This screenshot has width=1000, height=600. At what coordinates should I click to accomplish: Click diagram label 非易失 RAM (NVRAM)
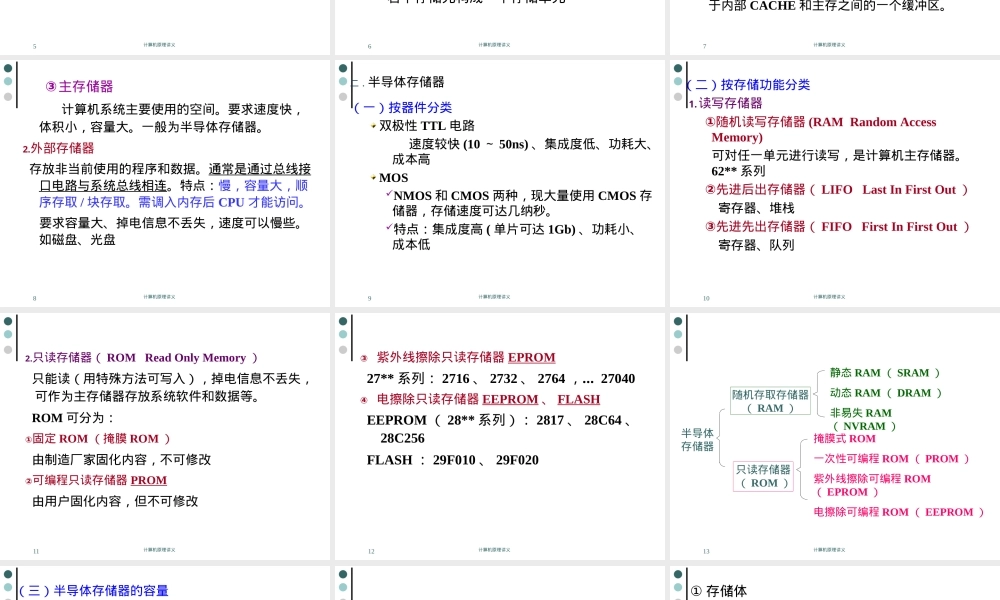tap(863, 419)
